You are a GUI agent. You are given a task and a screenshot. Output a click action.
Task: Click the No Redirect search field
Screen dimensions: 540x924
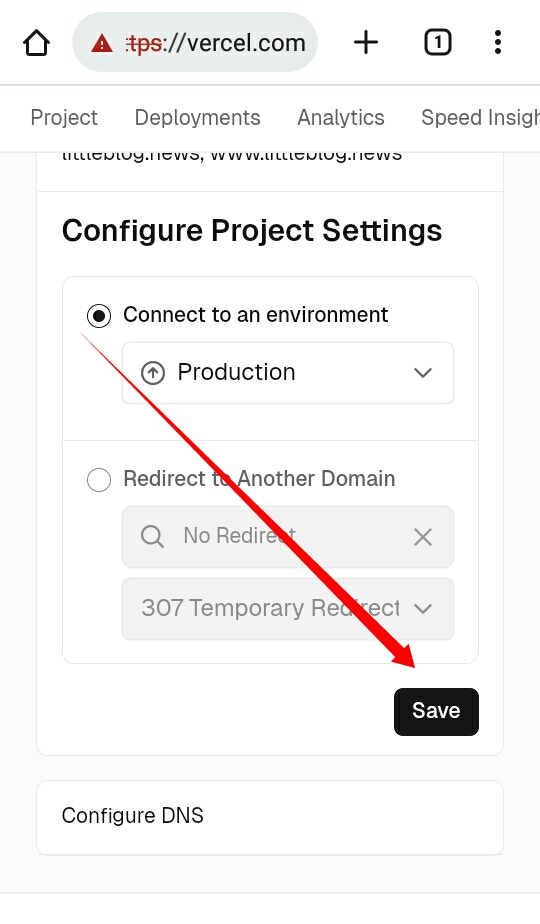(288, 537)
